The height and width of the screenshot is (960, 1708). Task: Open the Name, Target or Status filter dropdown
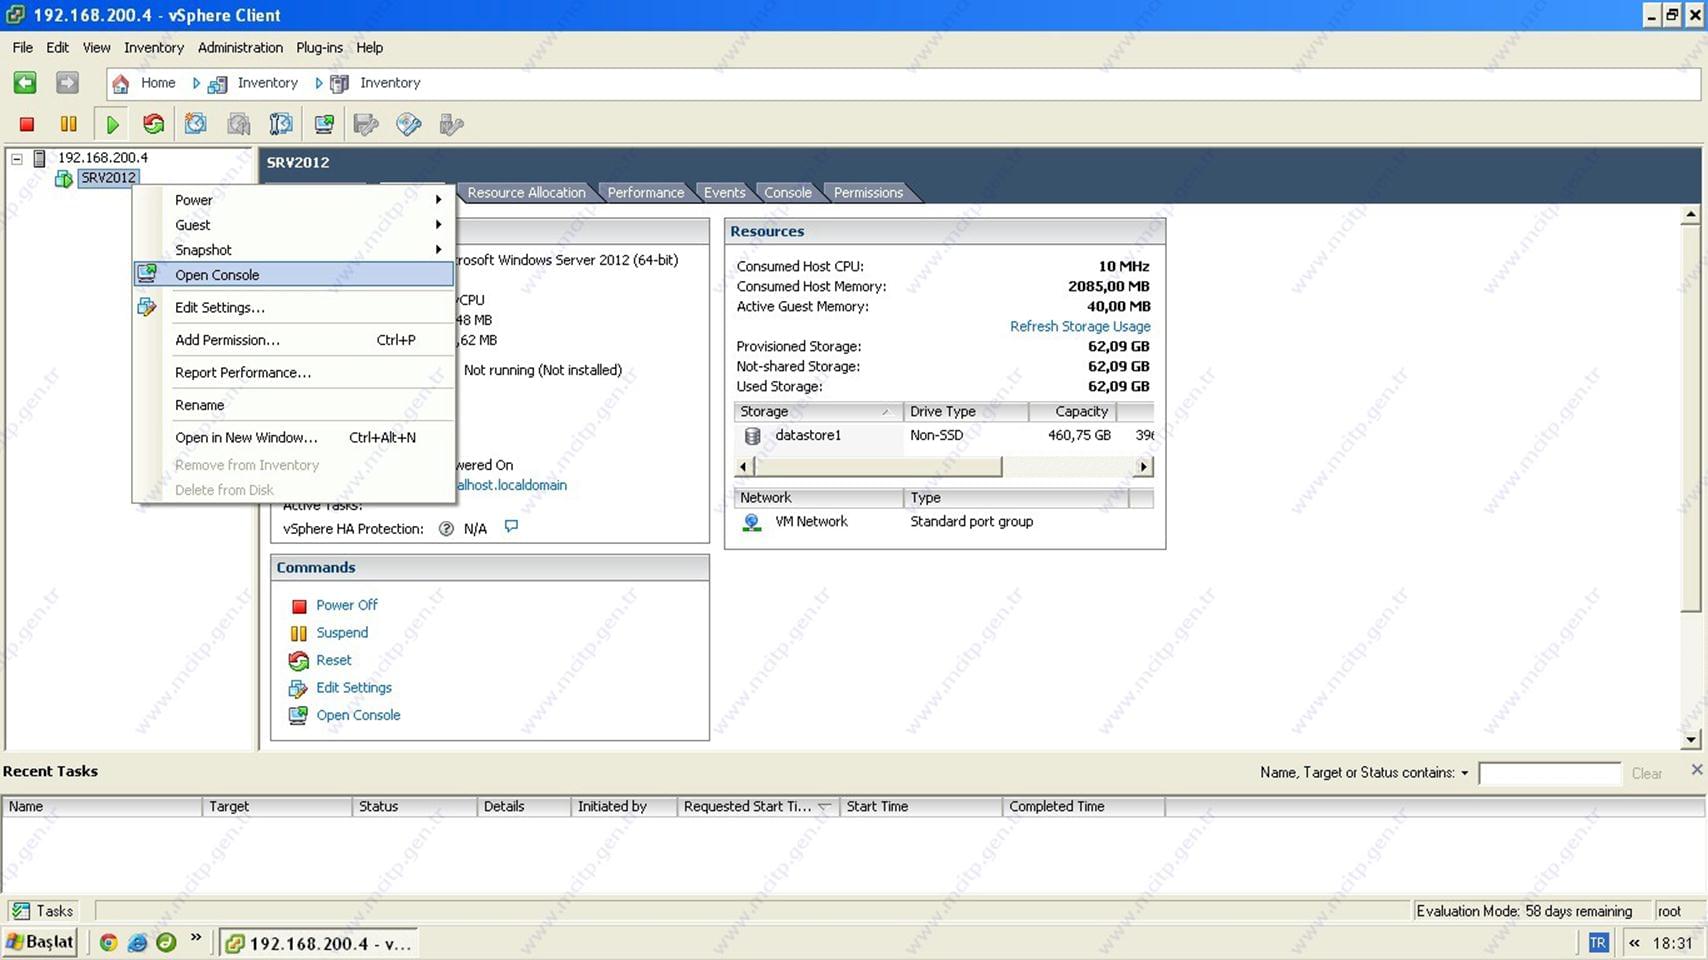[x=1464, y=773]
